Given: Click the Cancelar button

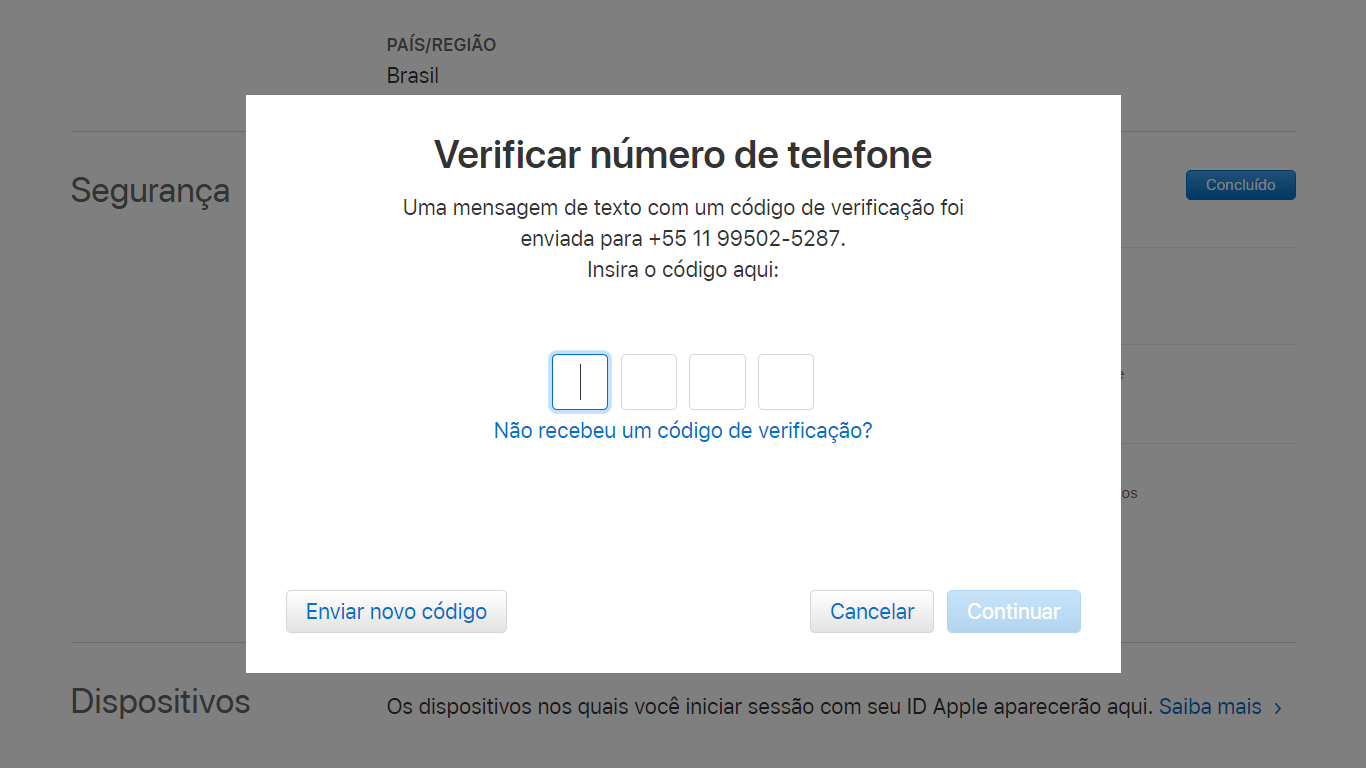Looking at the screenshot, I should click(872, 611).
